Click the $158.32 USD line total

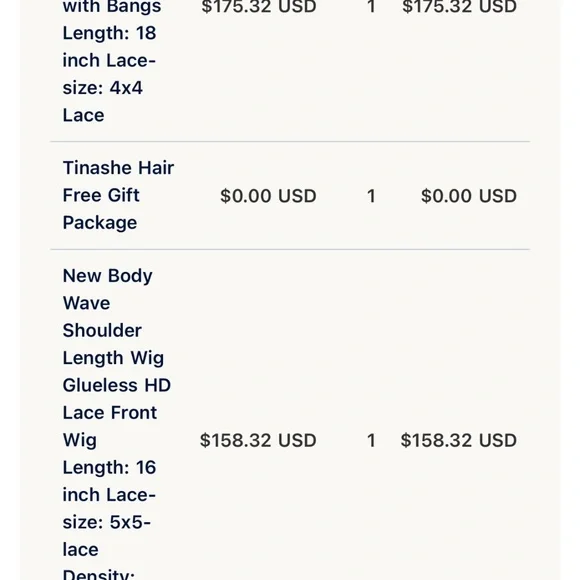[x=459, y=440]
